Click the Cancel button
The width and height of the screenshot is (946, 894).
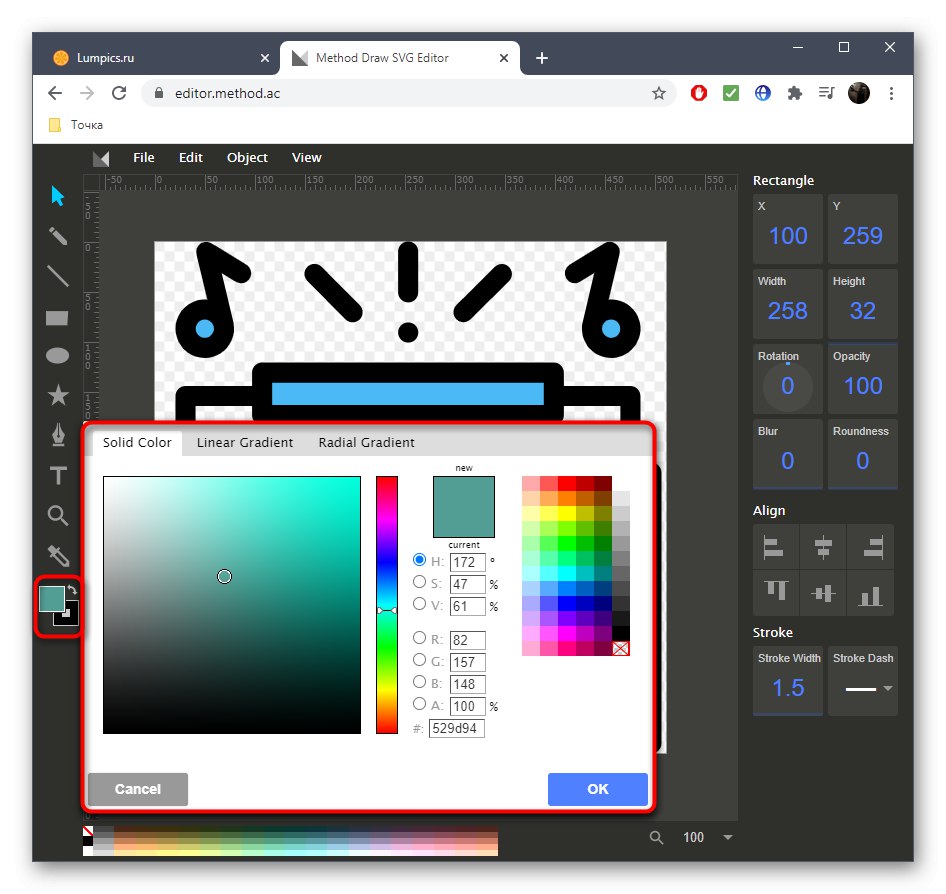(x=138, y=789)
